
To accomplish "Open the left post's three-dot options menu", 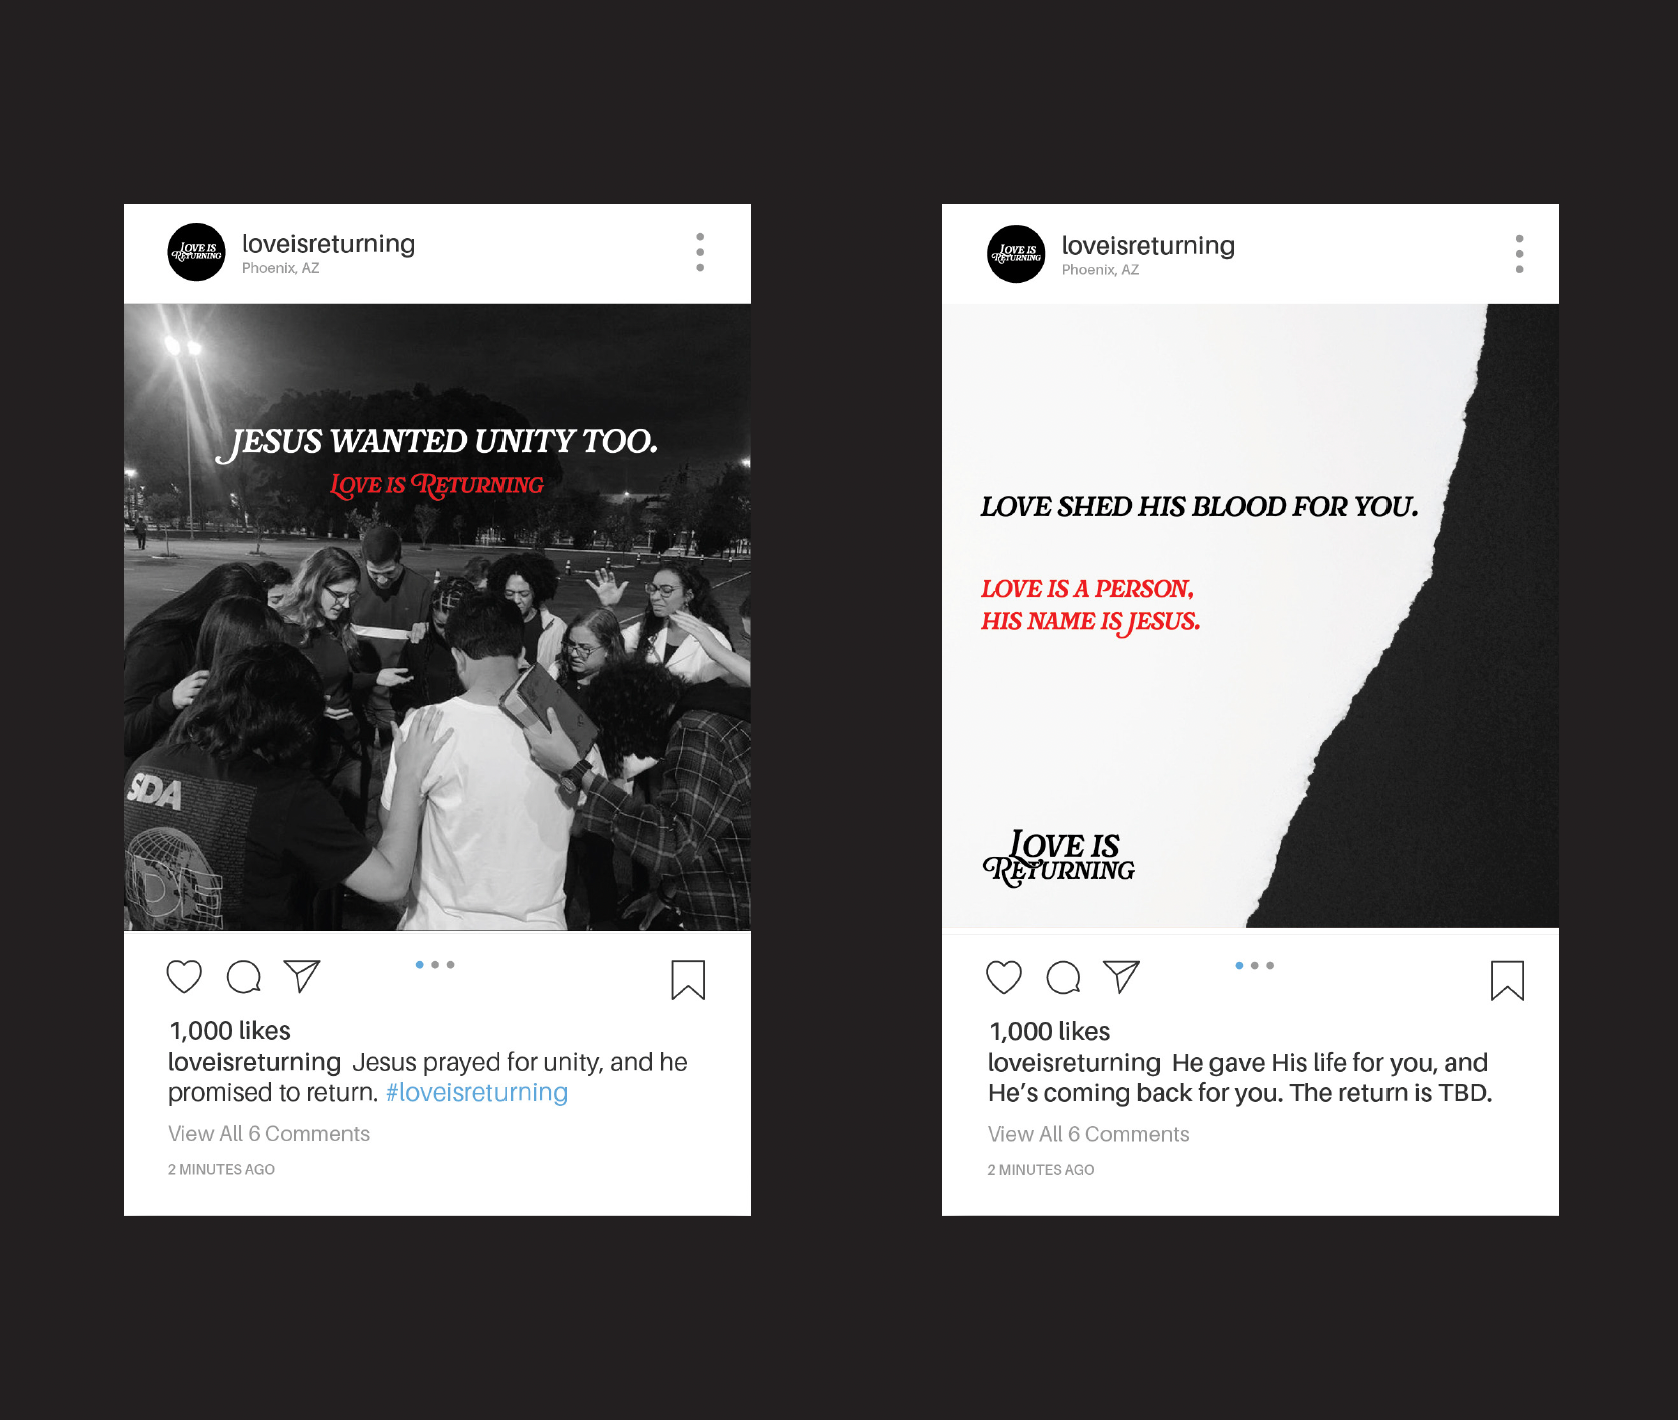I will [x=700, y=252].
